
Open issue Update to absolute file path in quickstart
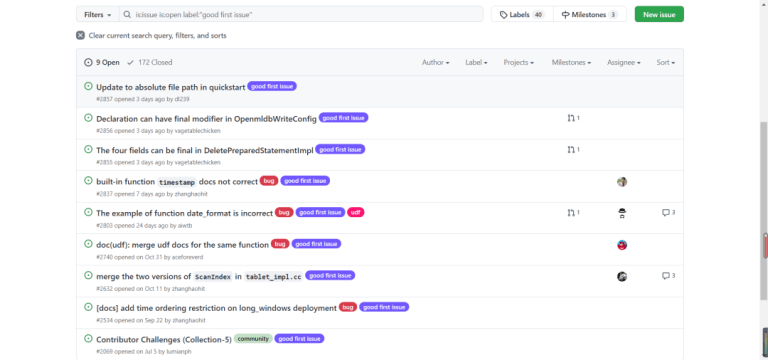coord(170,87)
